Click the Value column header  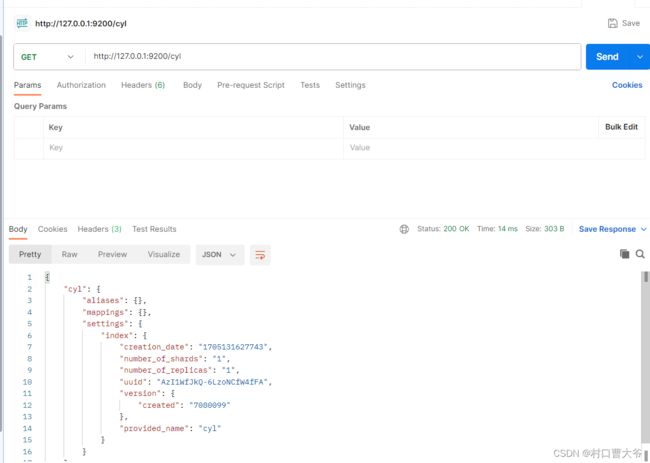(x=359, y=127)
